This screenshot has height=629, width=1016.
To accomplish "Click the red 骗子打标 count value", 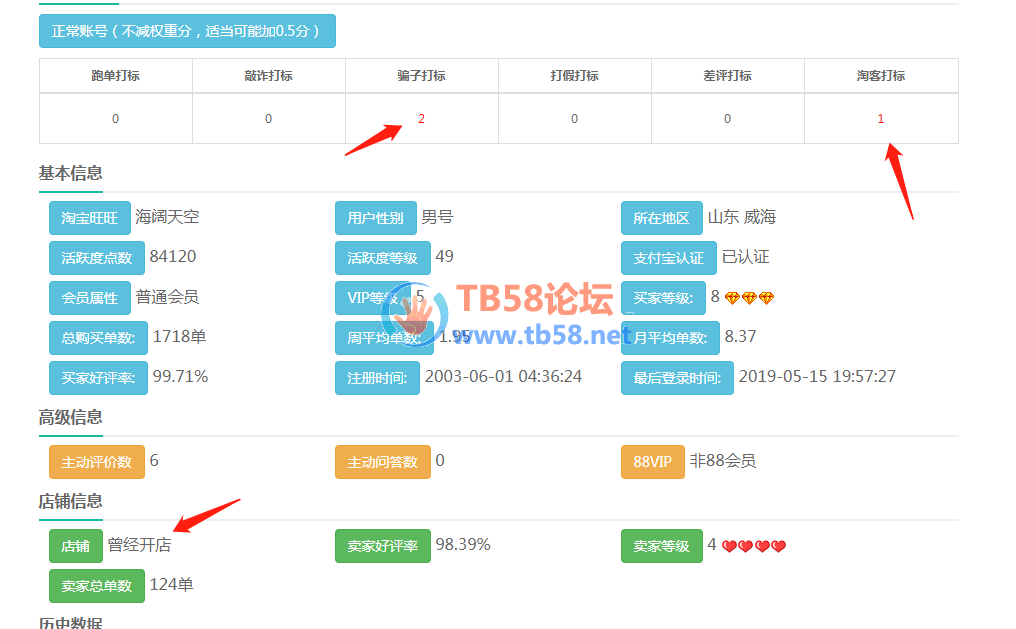I will click(421, 119).
